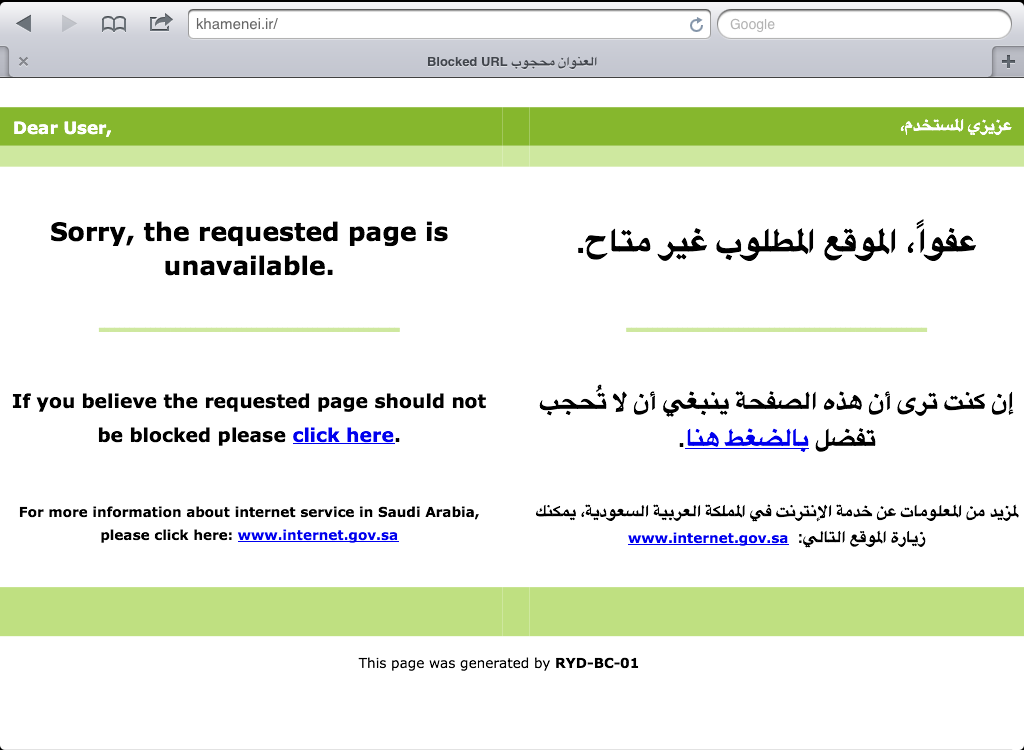Reload the page with the refresh icon

click(x=696, y=24)
